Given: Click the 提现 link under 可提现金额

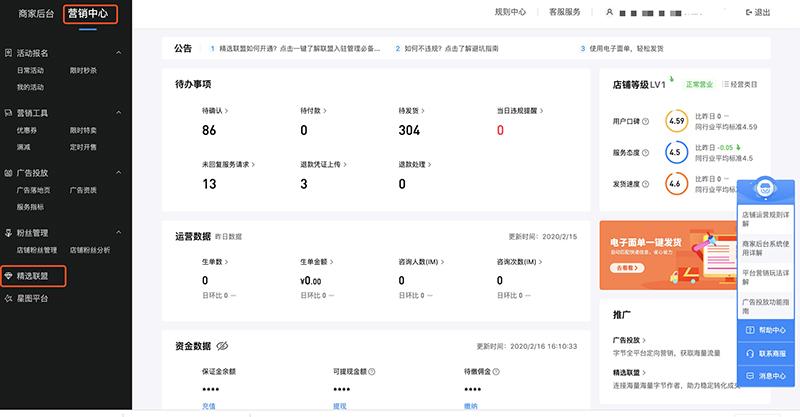Looking at the screenshot, I should [x=340, y=406].
